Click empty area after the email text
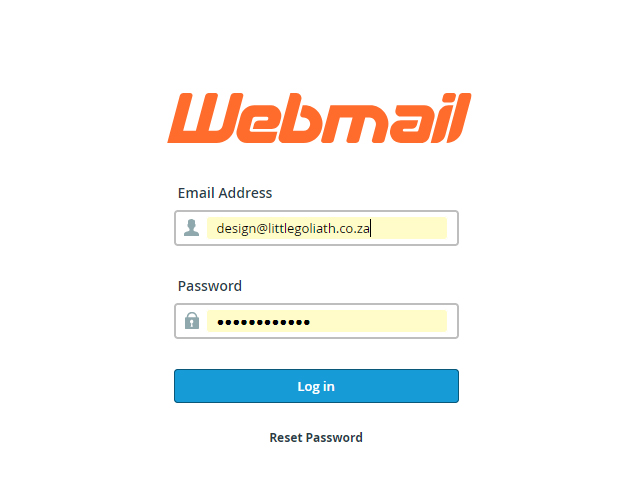This screenshot has width=621, height=503. click(408, 228)
